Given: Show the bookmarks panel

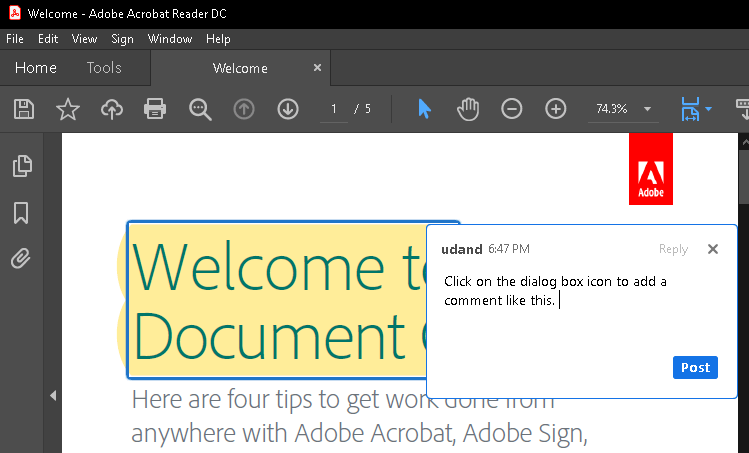Looking at the screenshot, I should click(21, 213).
